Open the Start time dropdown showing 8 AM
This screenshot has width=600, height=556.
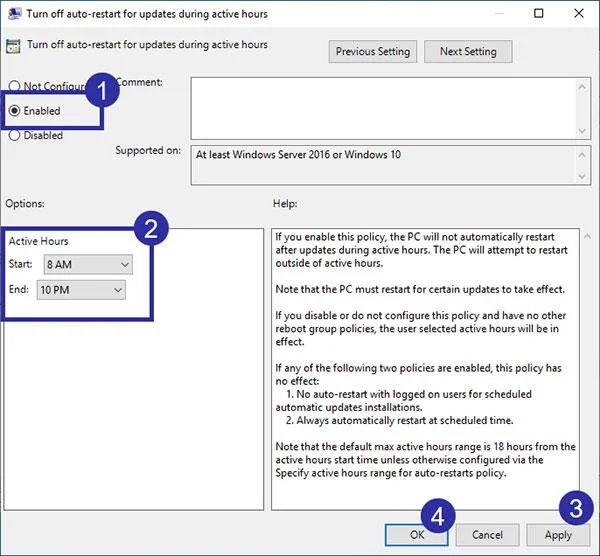[88, 264]
